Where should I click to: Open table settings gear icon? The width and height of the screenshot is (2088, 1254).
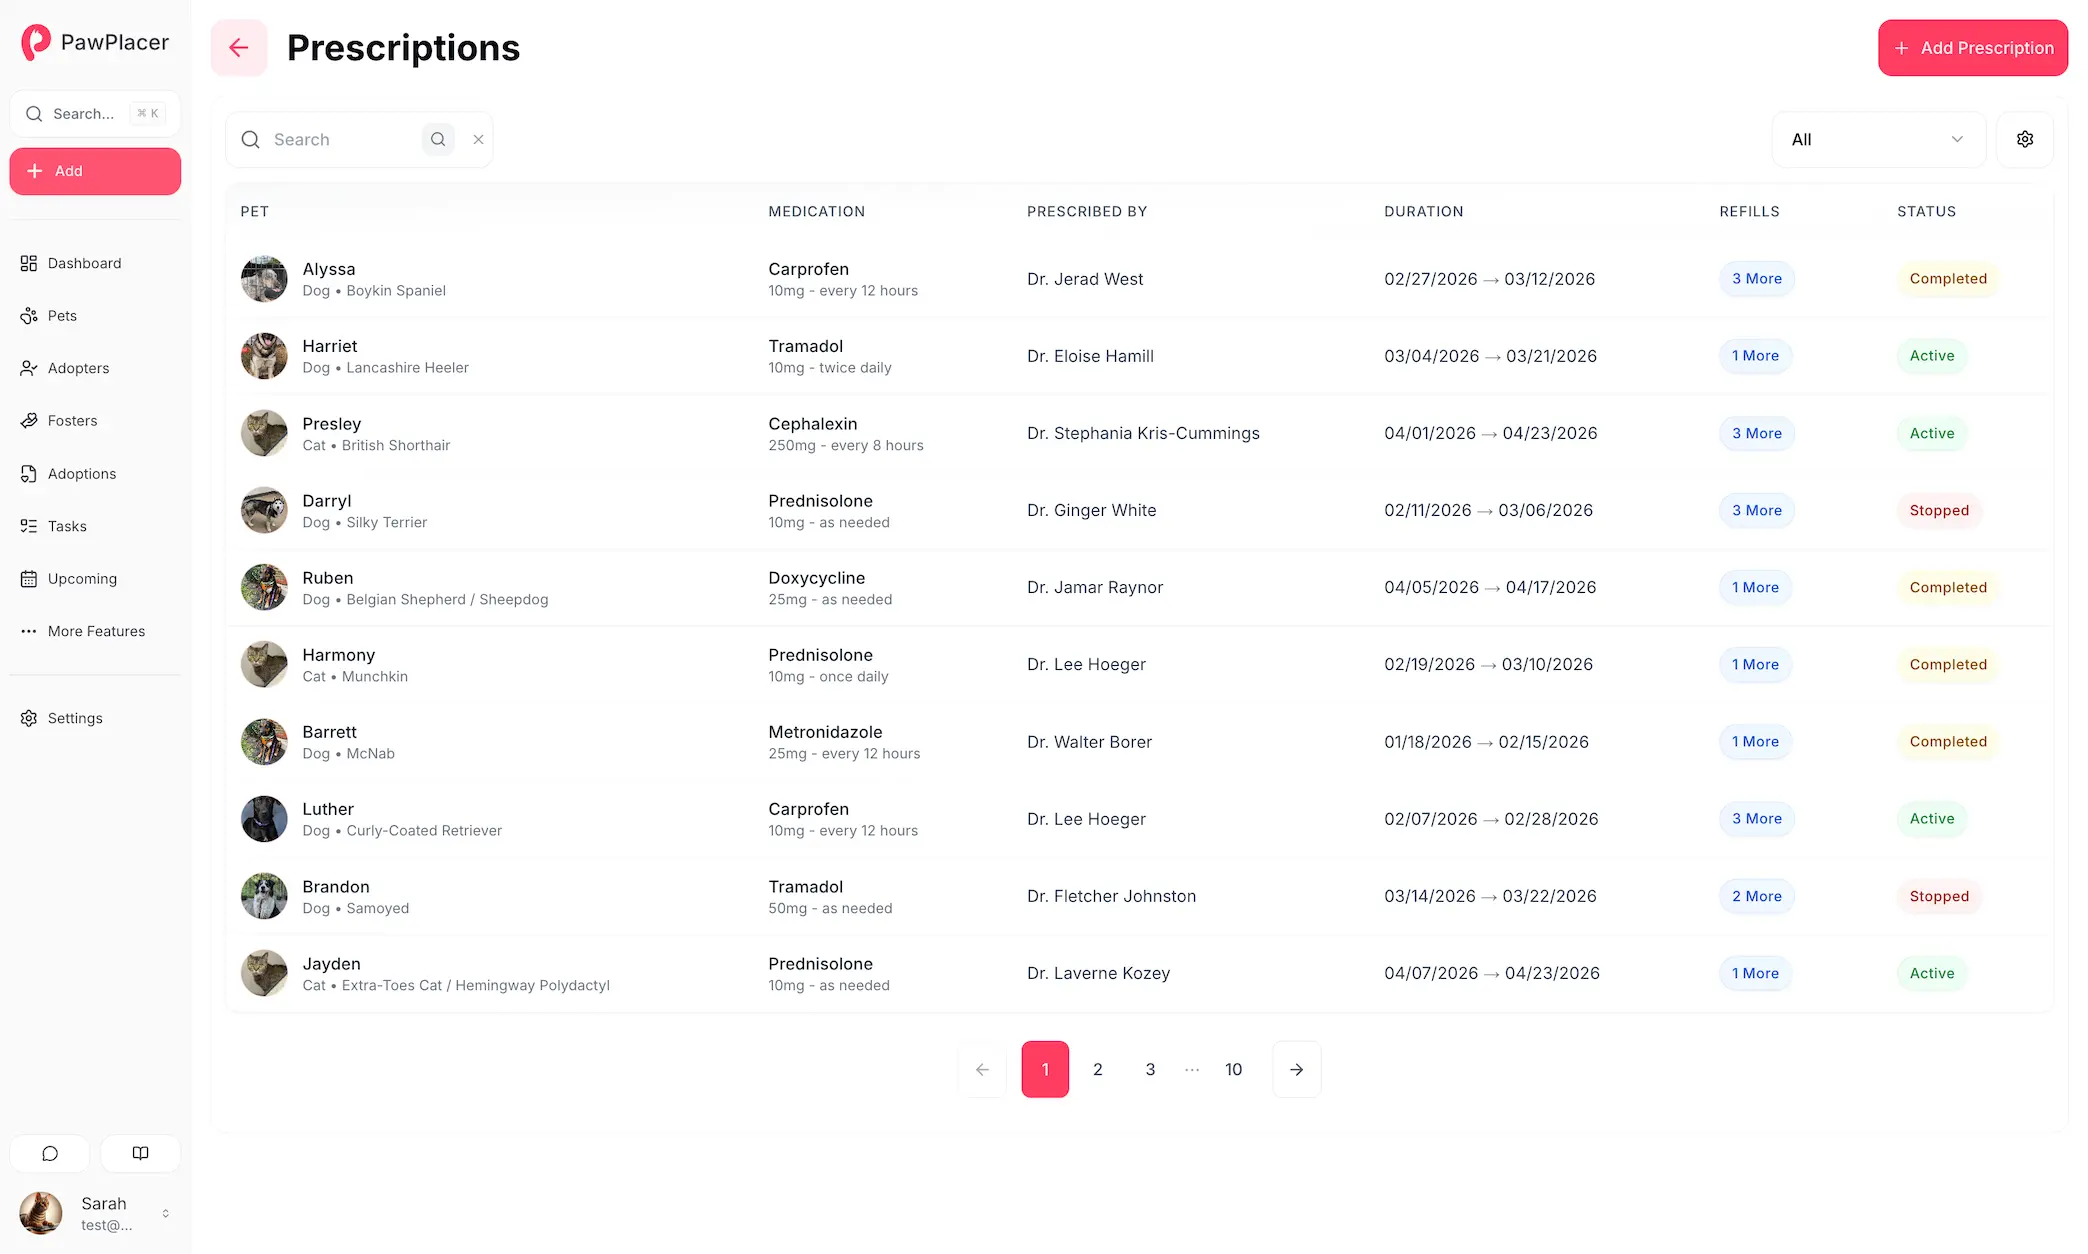[x=2025, y=140]
